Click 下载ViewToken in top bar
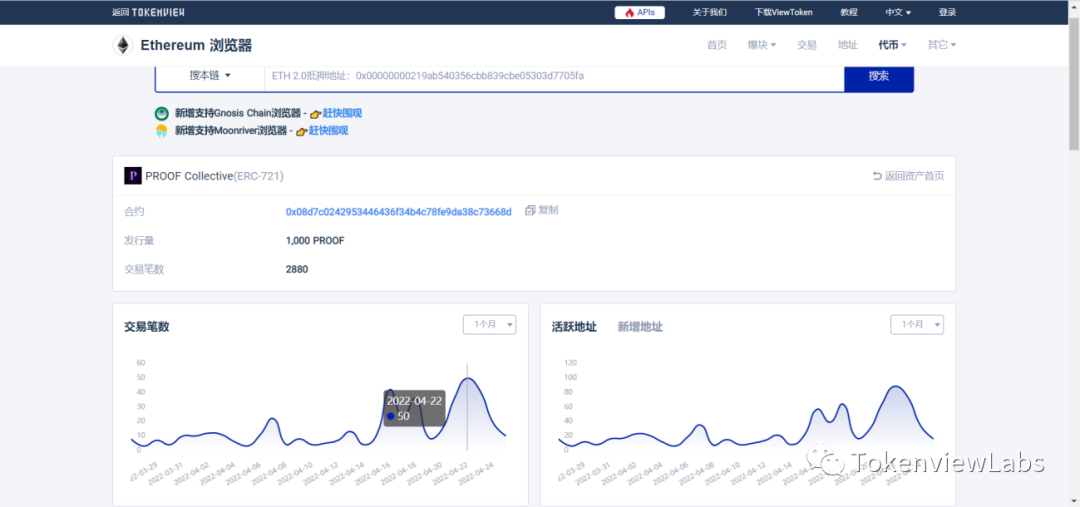The width and height of the screenshot is (1080, 507). 783,12
